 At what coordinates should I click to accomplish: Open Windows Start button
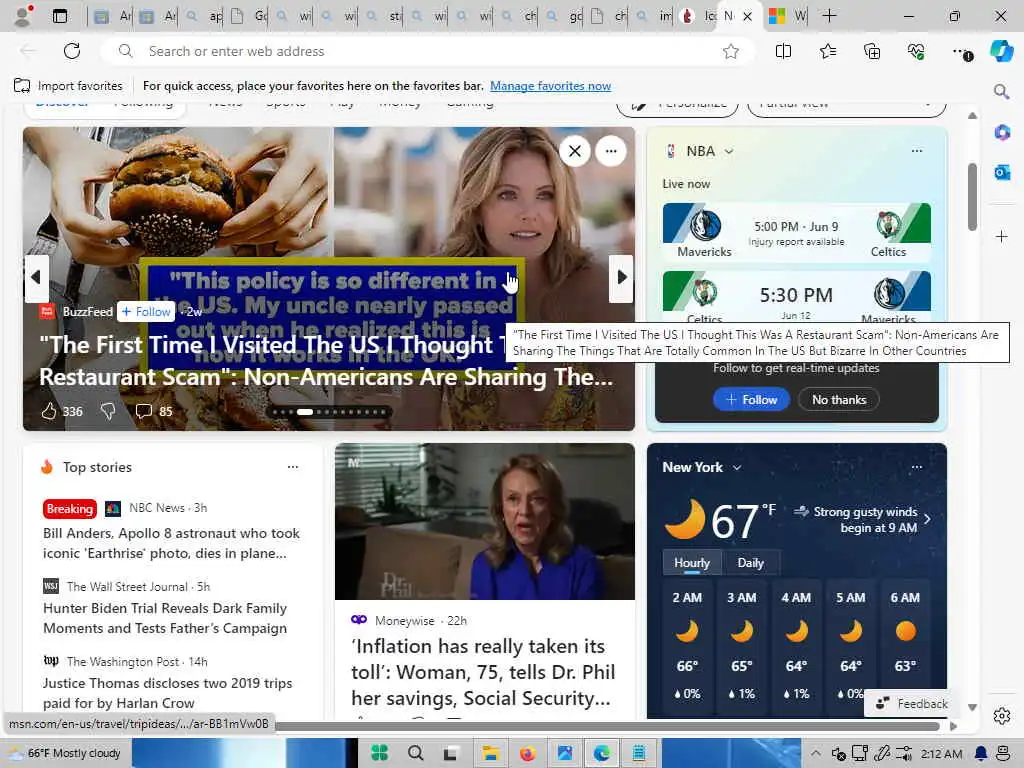(x=379, y=753)
